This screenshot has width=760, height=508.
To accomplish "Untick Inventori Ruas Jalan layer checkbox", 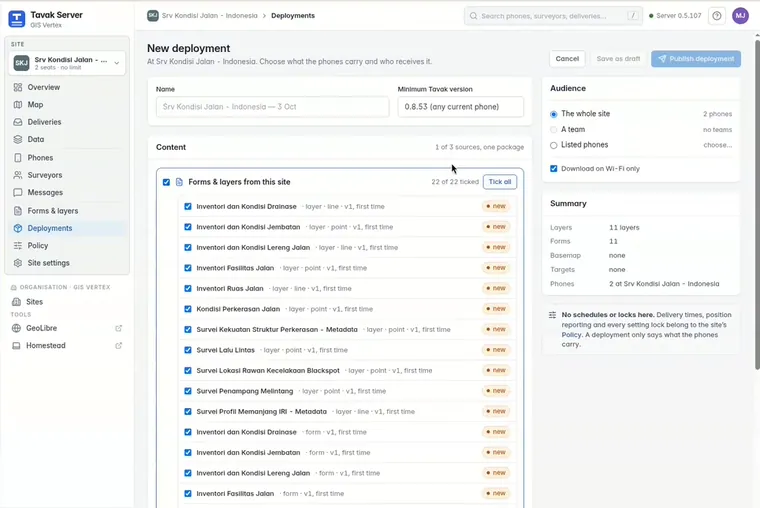I will [188, 288].
